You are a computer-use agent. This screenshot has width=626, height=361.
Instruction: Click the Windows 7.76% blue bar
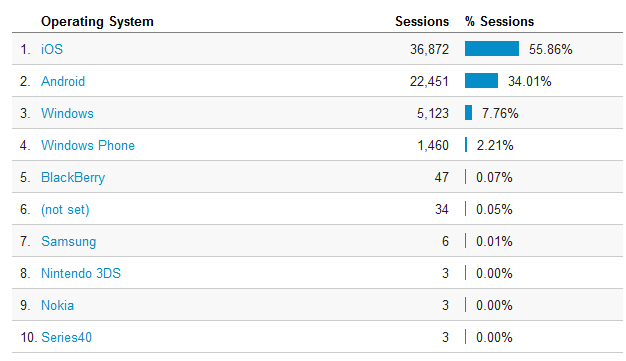469,113
